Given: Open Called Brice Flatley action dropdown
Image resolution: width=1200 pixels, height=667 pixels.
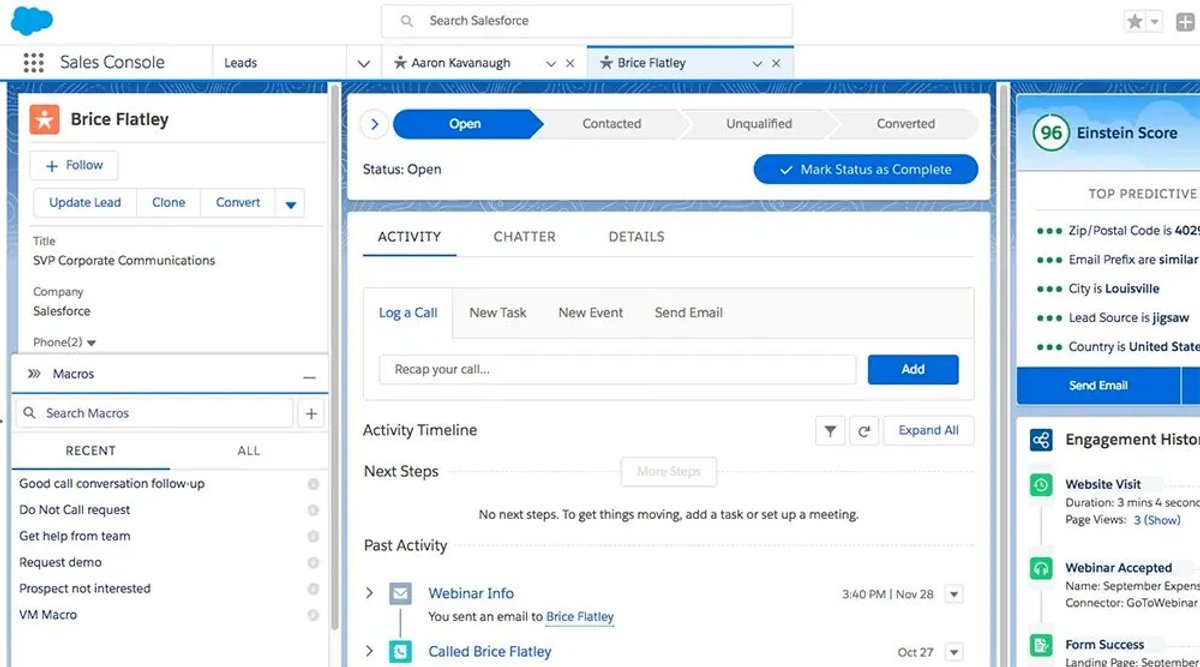Looking at the screenshot, I should pyautogui.click(x=954, y=652).
